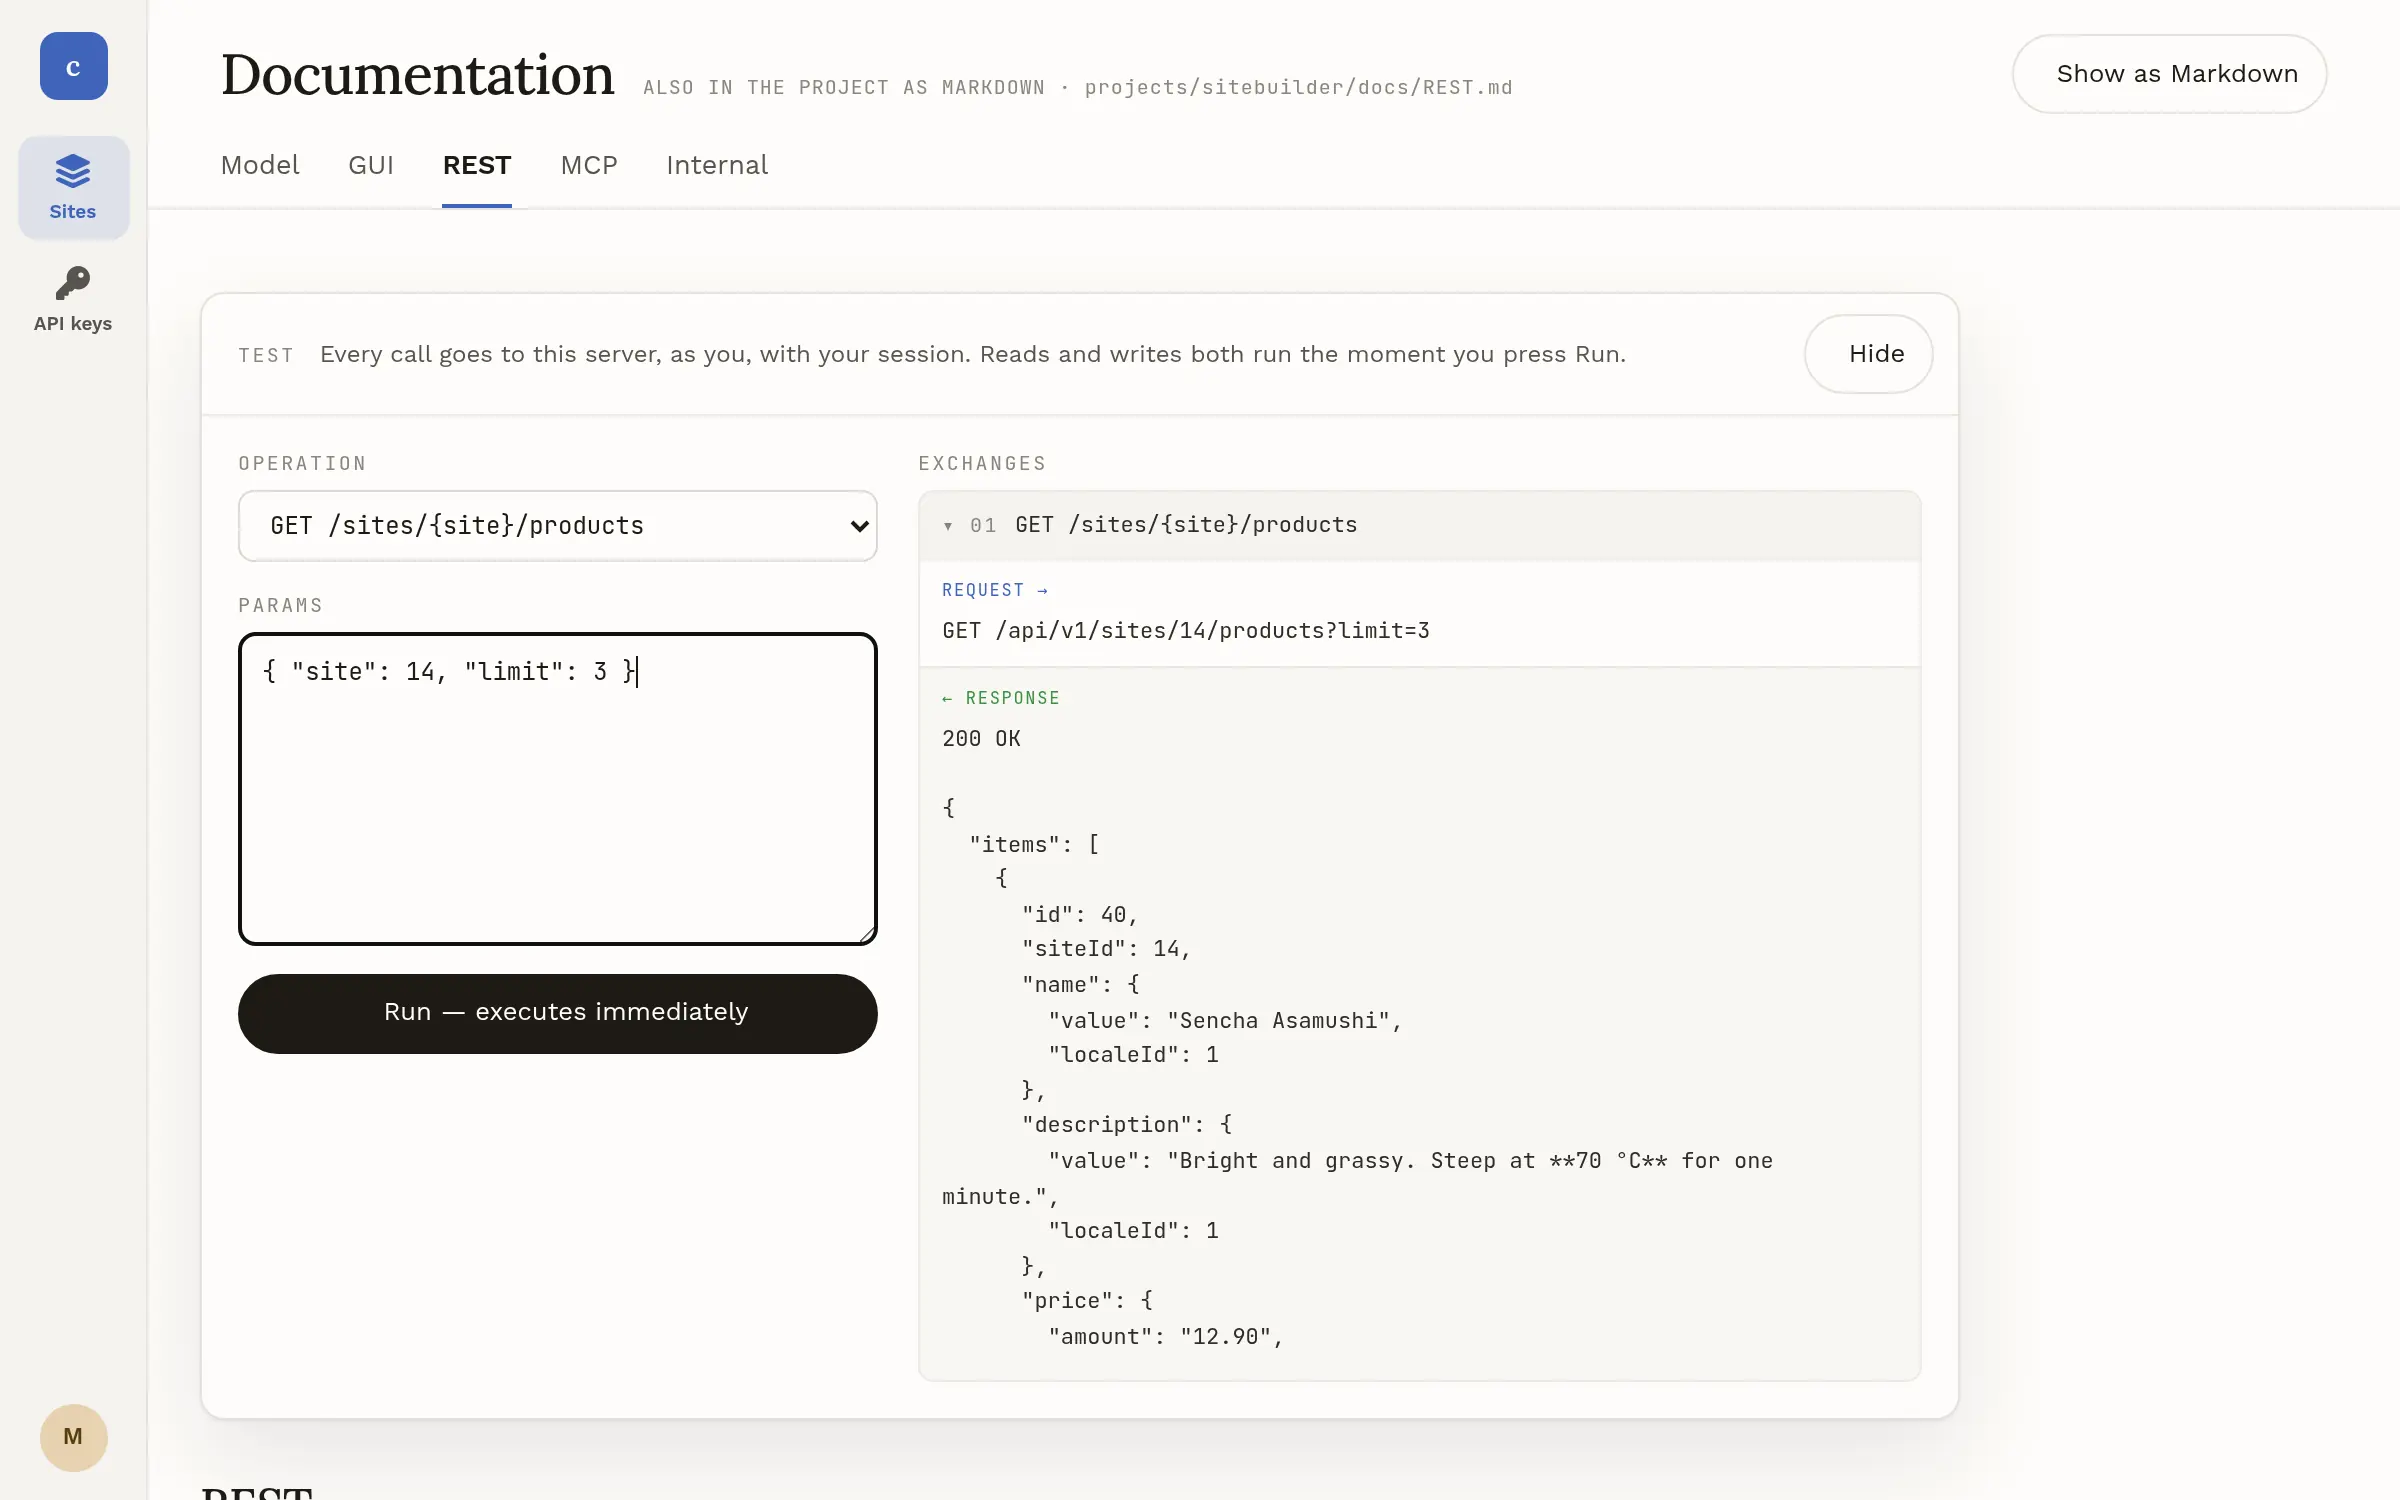Open the blue "c" workspace logo

coord(73,66)
